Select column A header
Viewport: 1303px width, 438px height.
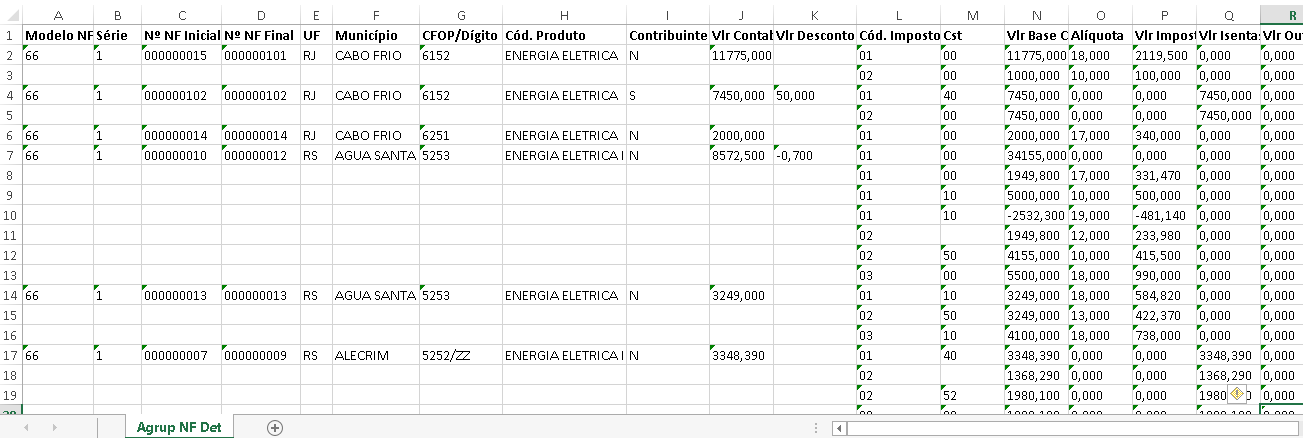58,15
